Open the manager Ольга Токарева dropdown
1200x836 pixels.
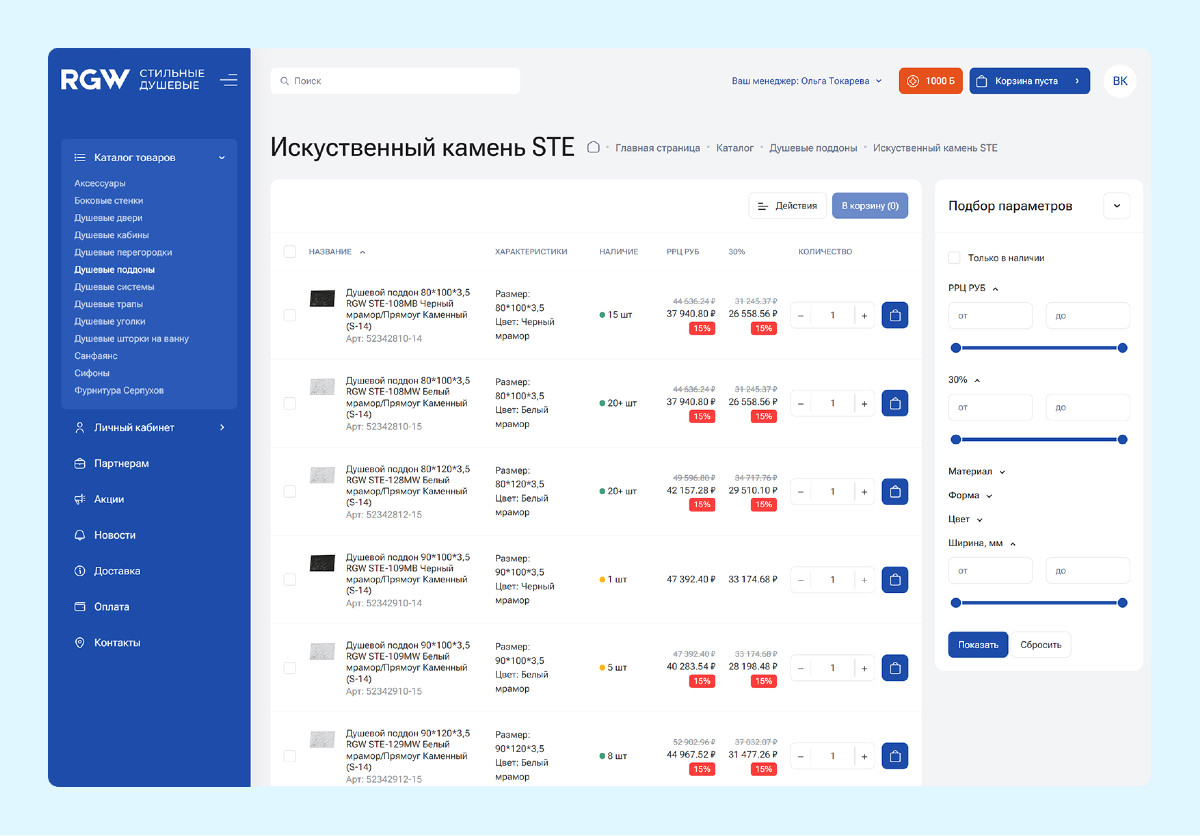coord(807,81)
